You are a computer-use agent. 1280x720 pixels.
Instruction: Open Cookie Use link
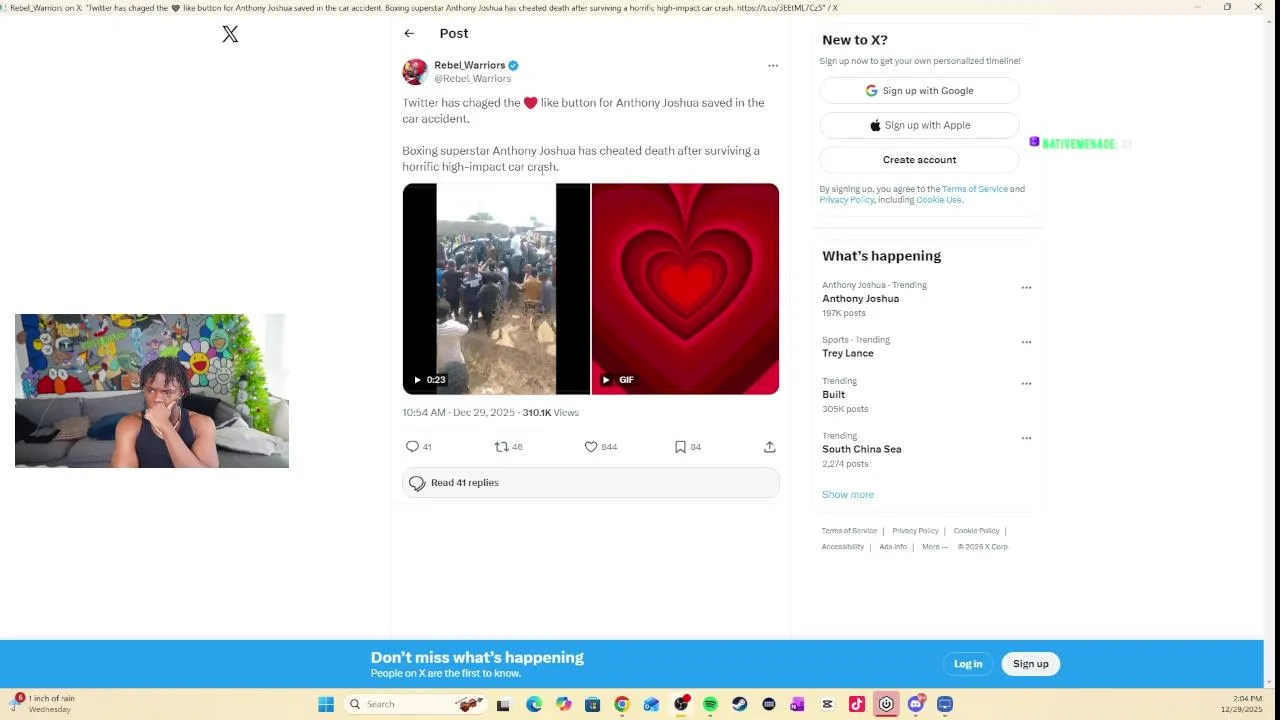939,200
